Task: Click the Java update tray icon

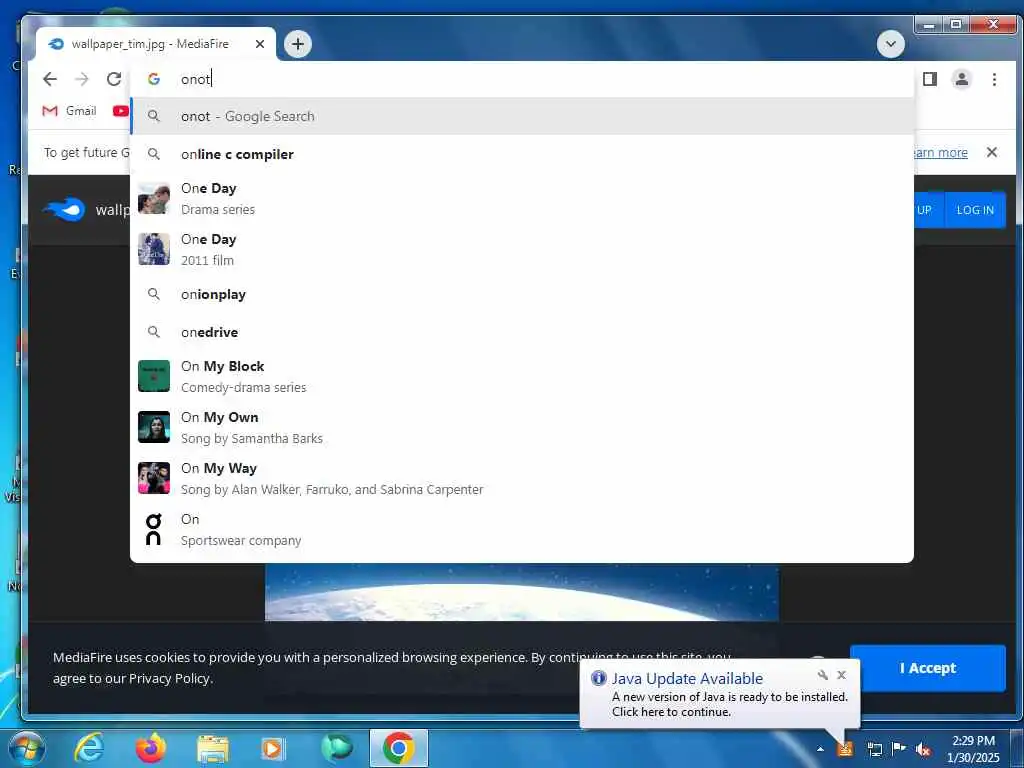Action: pyautogui.click(x=845, y=749)
